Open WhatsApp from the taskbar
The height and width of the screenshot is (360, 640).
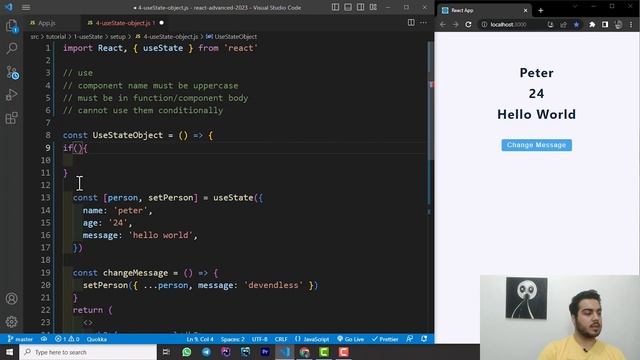coord(187,352)
